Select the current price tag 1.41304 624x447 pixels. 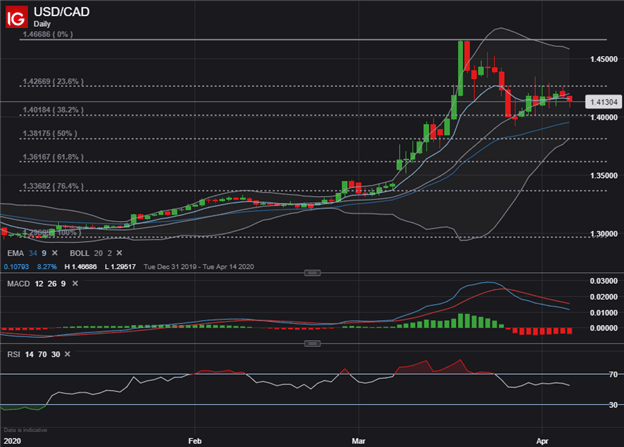pyautogui.click(x=603, y=102)
